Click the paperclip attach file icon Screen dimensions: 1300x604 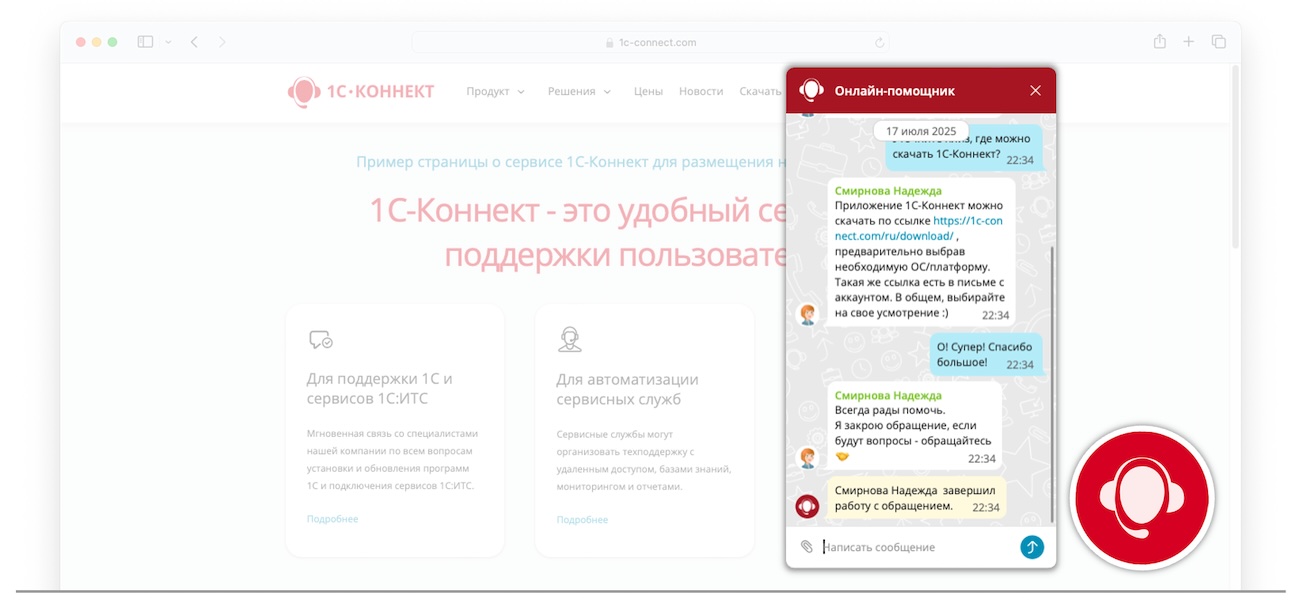pyautogui.click(x=806, y=547)
